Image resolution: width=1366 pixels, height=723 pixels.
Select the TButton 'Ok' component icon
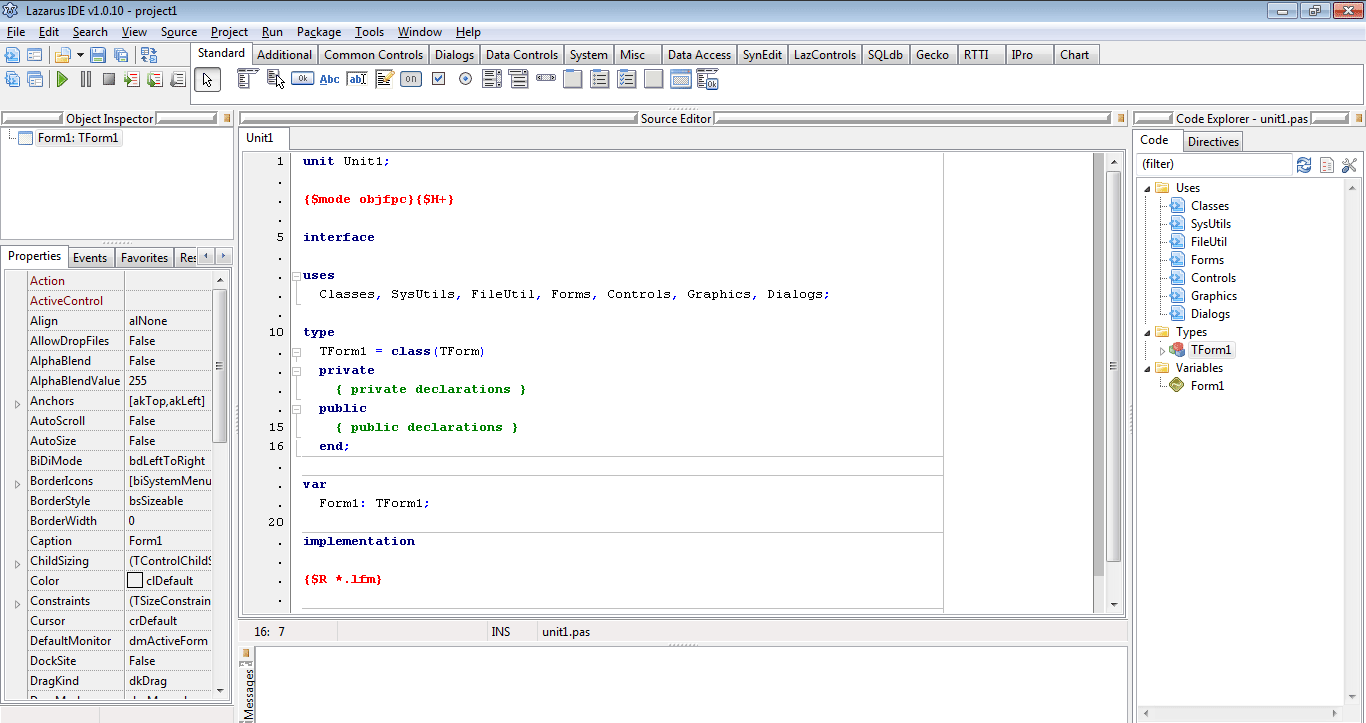tap(302, 79)
